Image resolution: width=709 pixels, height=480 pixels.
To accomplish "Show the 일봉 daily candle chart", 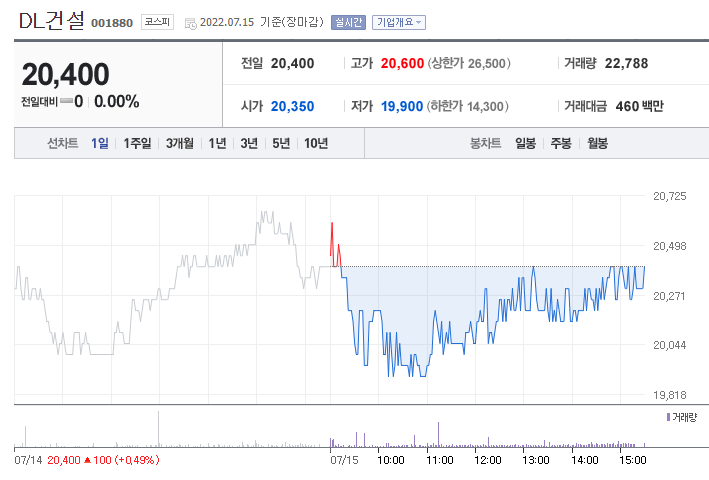I will click(525, 143).
